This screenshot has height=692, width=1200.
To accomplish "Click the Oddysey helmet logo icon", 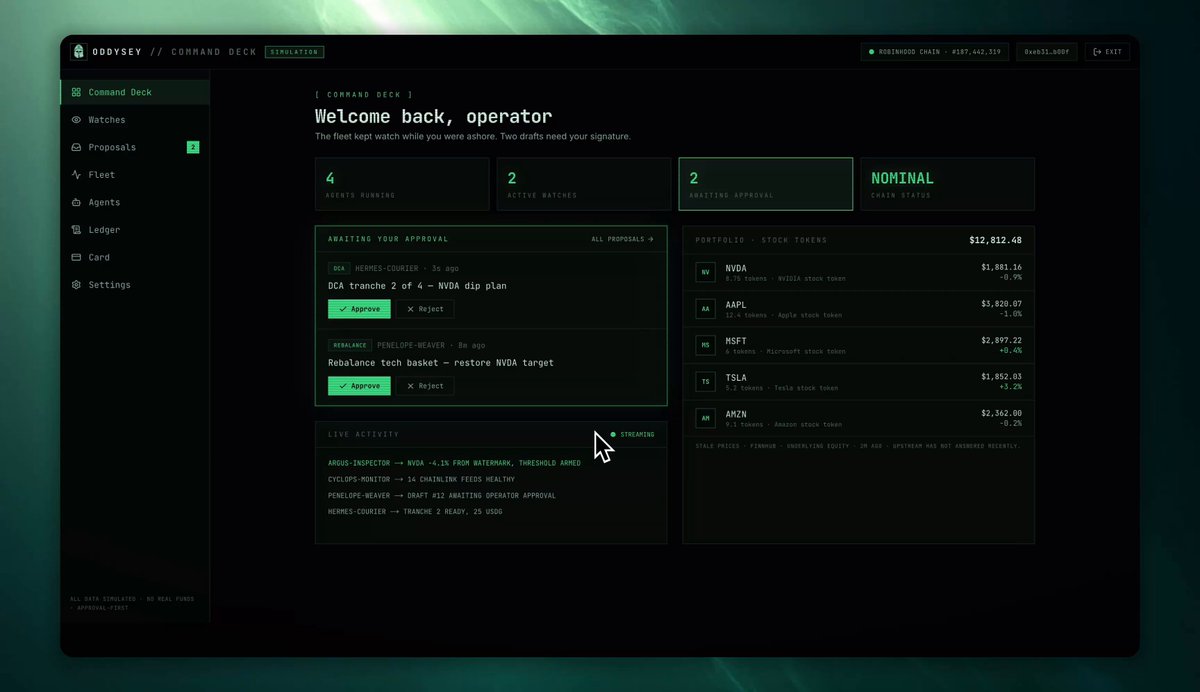I will (79, 52).
